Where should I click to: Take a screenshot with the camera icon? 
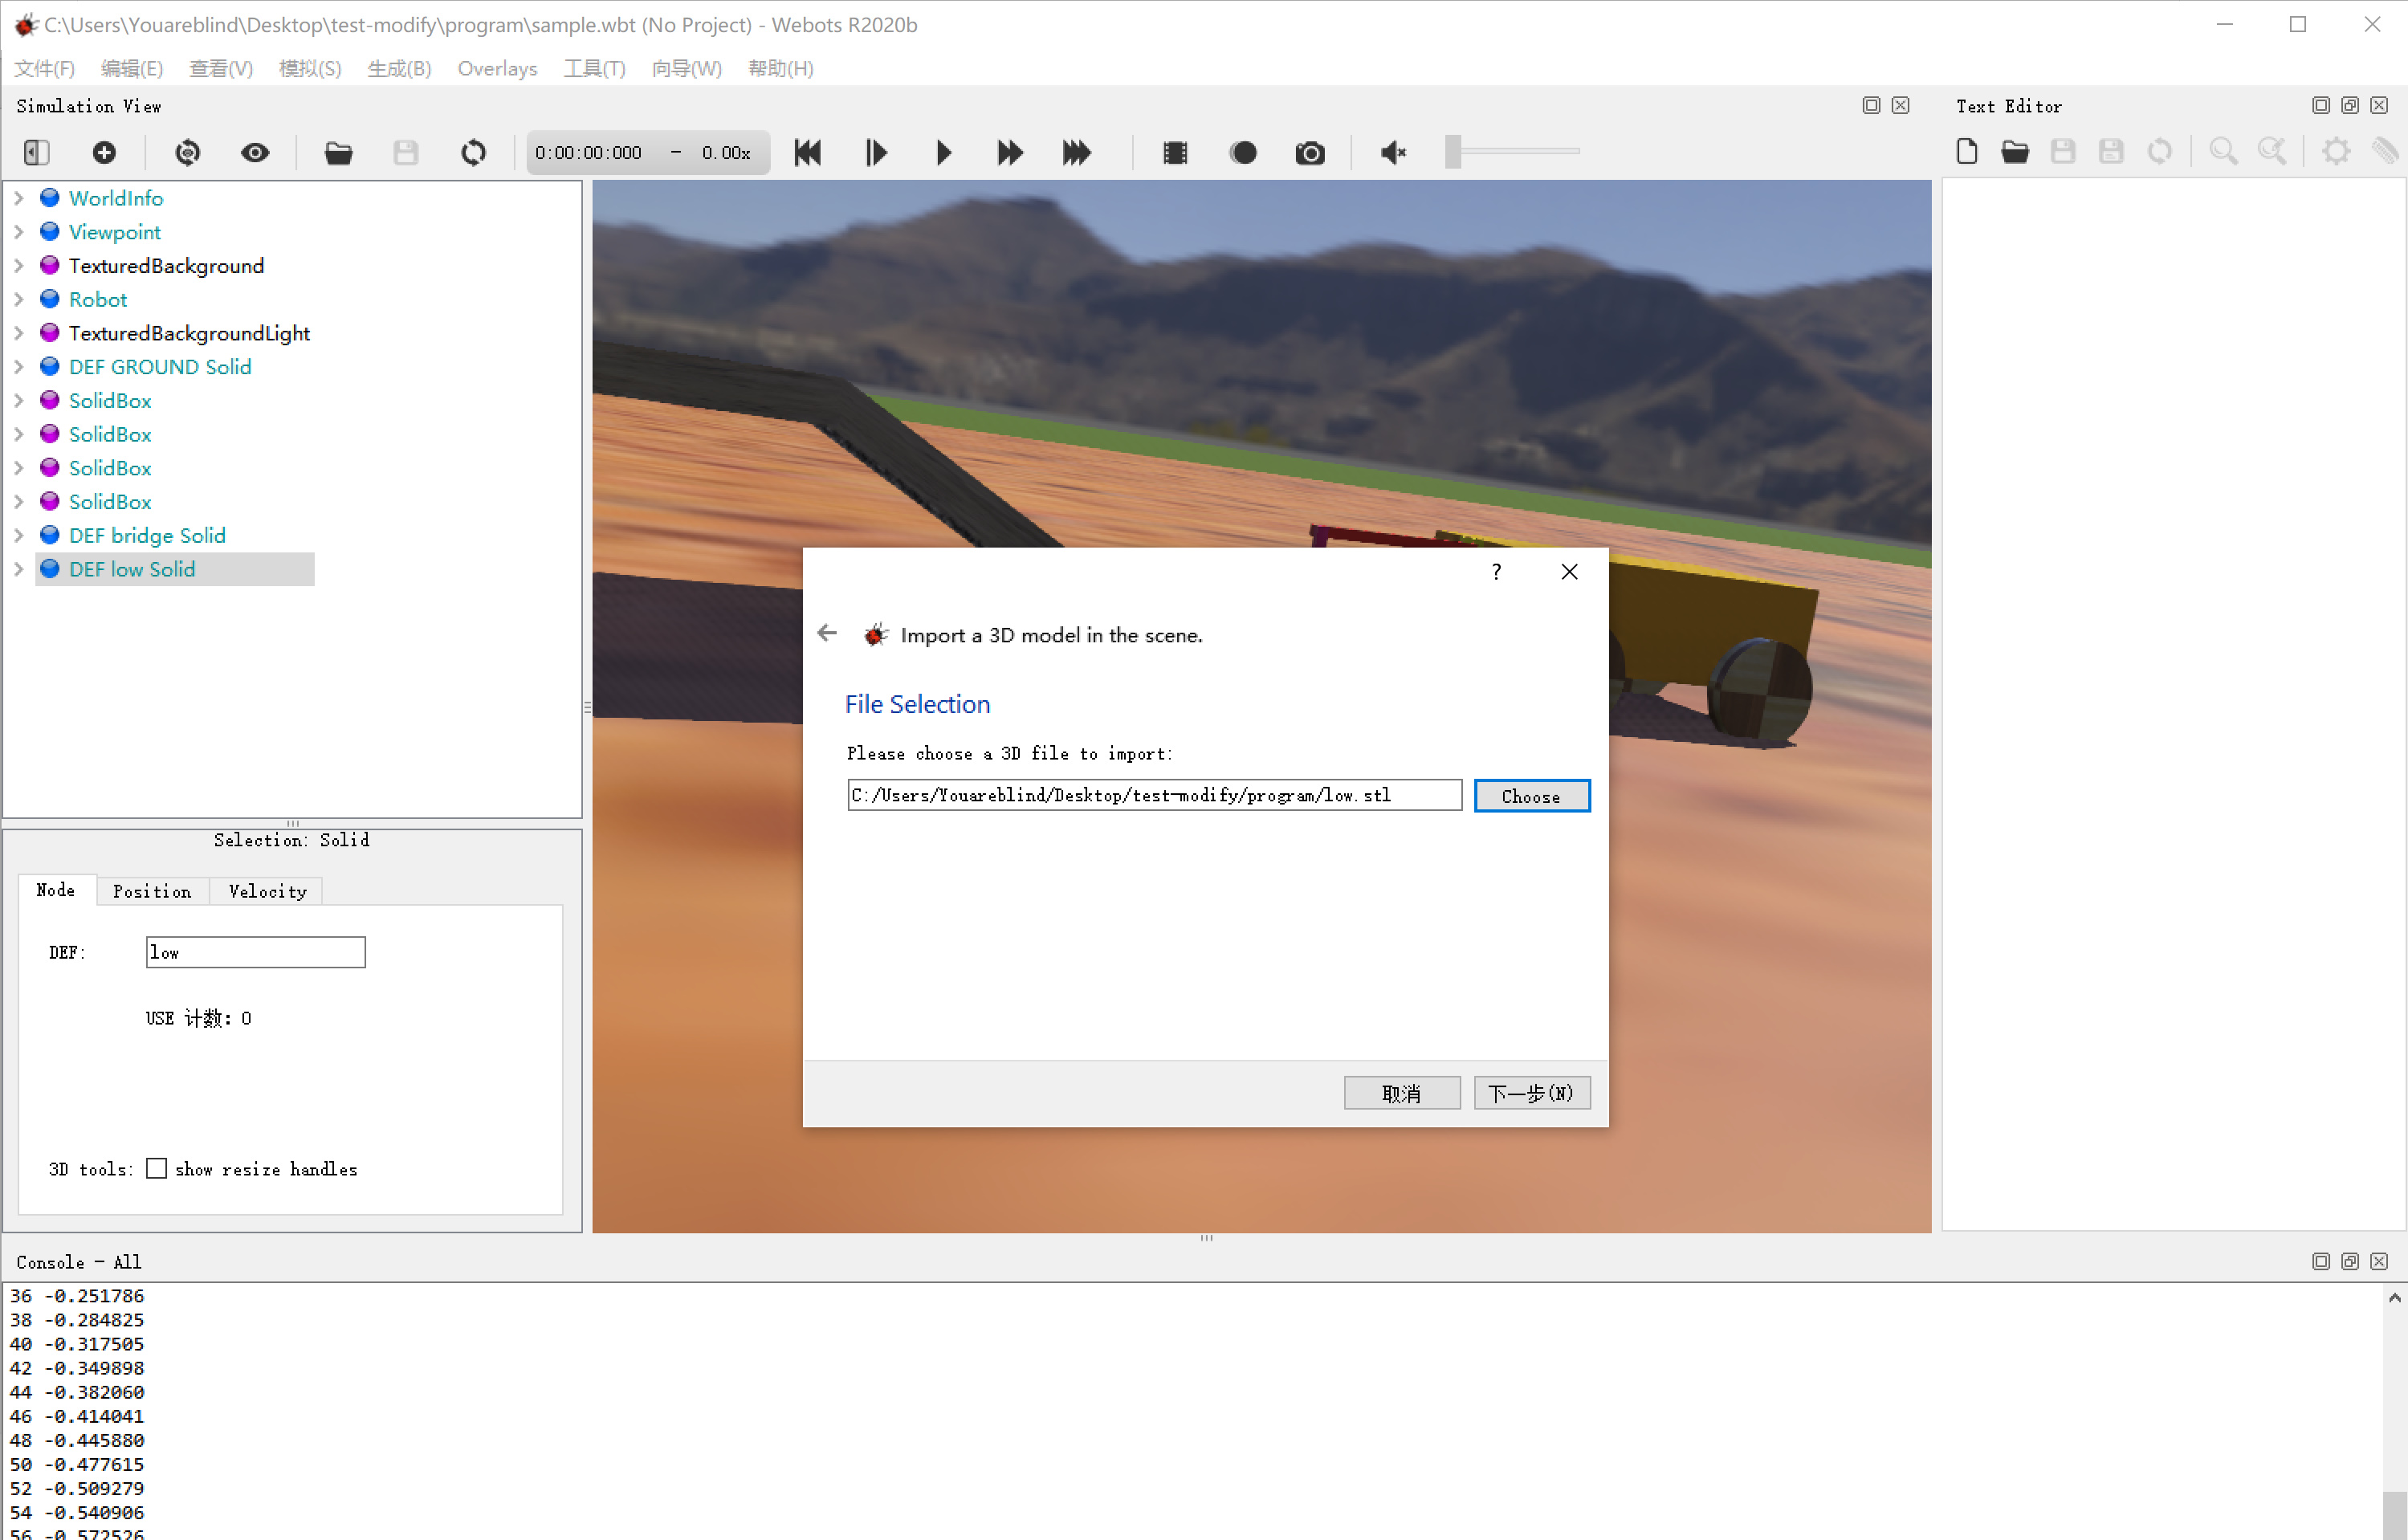pyautogui.click(x=1310, y=152)
